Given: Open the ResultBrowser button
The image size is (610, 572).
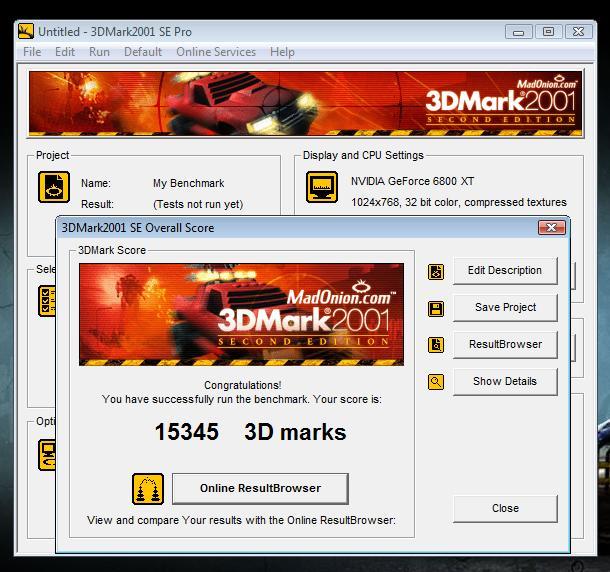Looking at the screenshot, I should (x=505, y=344).
